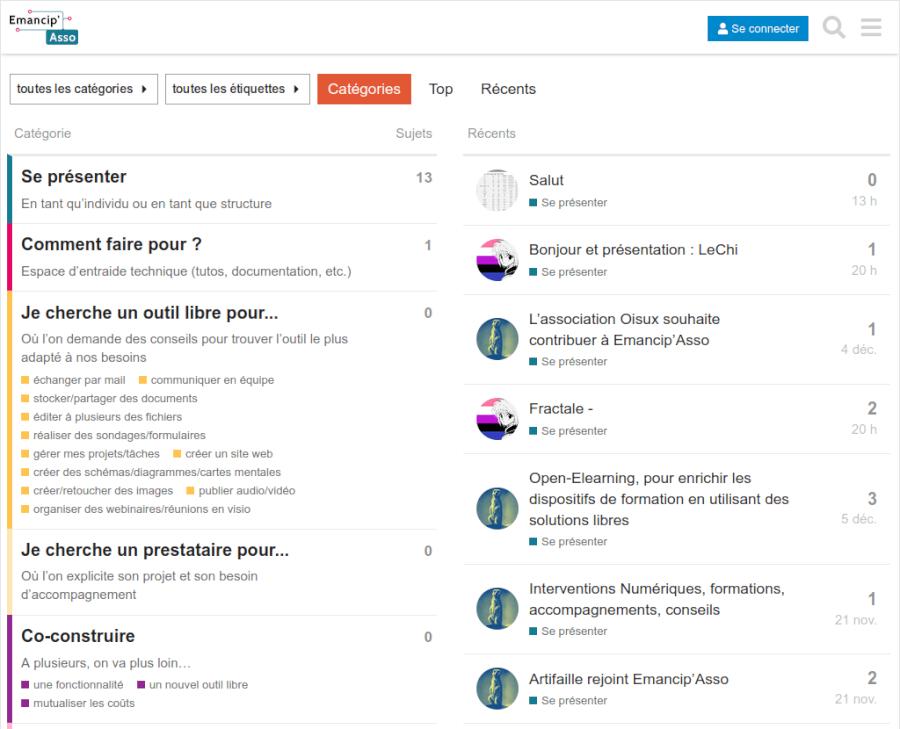
Task: Open 'organiser des webinaires/réunions en visio' subcategory
Action: pos(136,509)
